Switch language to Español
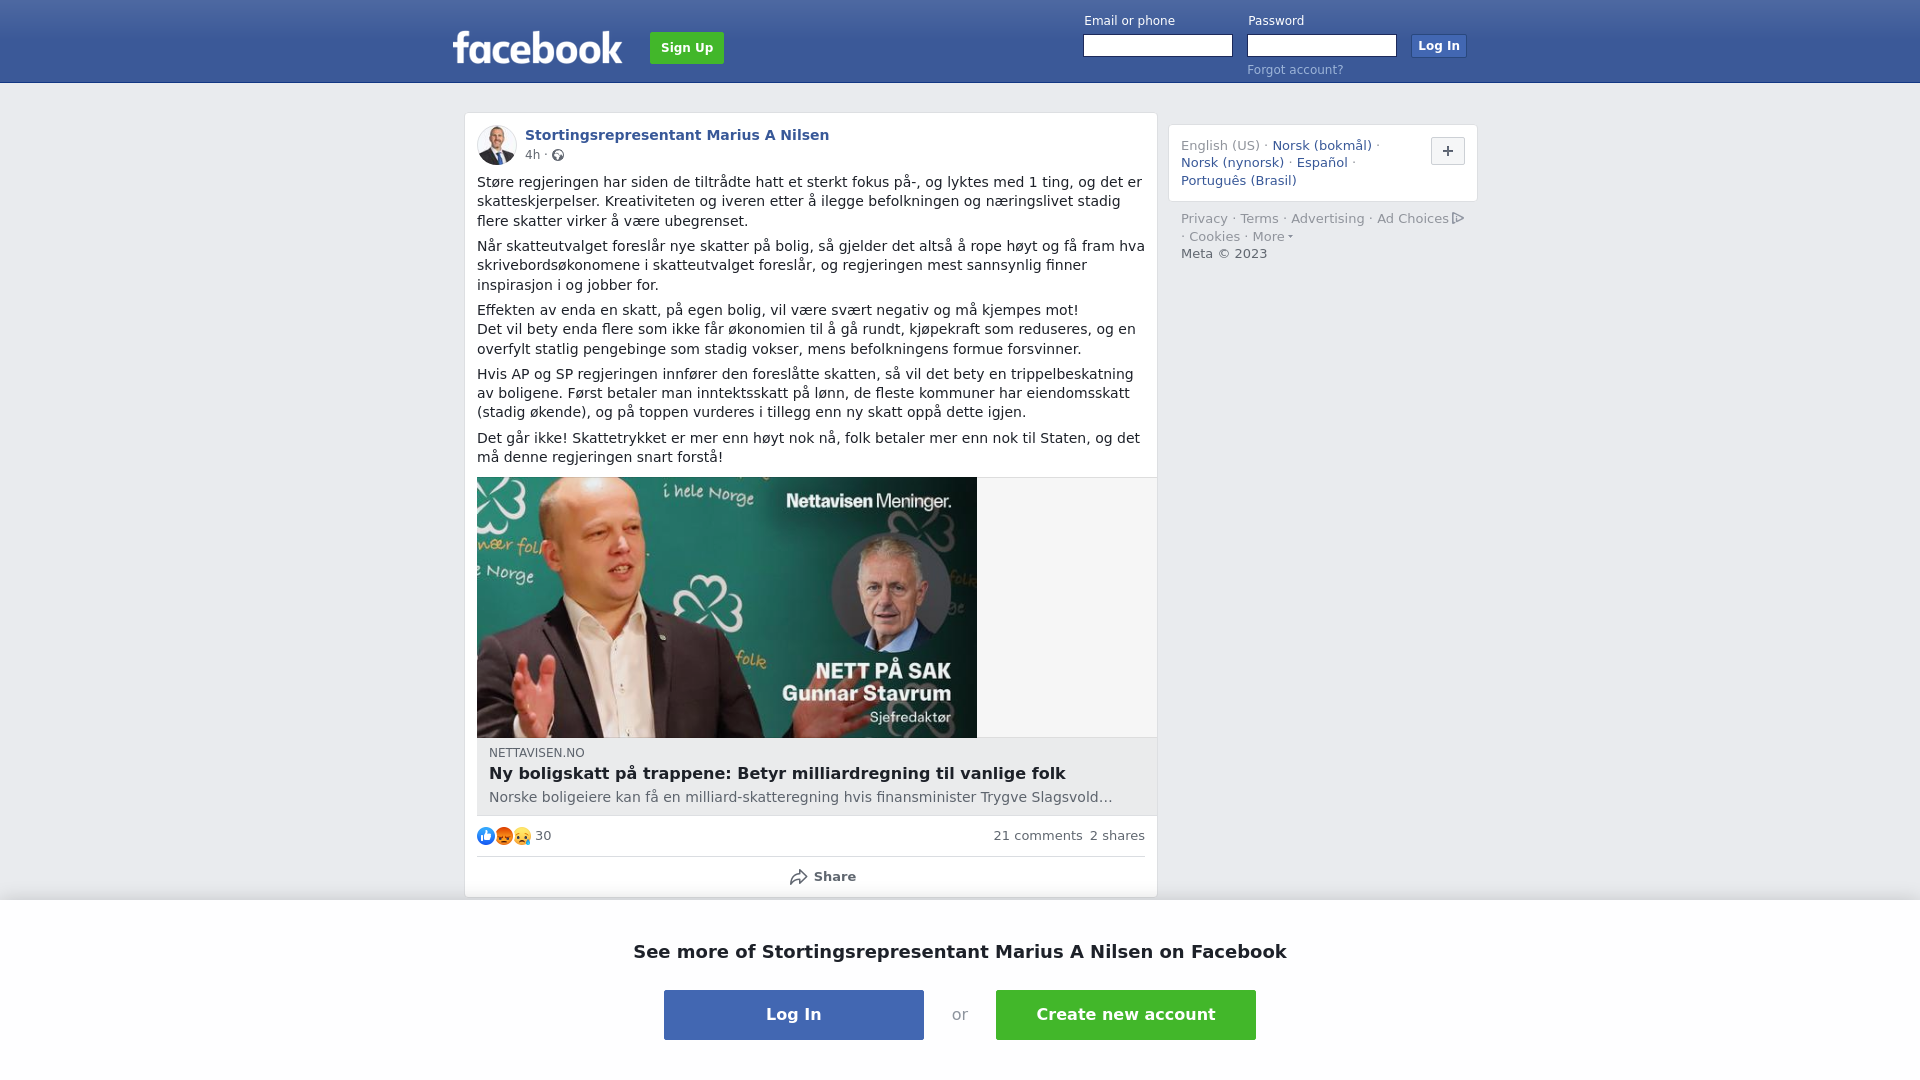Screen dimensions: 1920x1080 pos(1322,163)
